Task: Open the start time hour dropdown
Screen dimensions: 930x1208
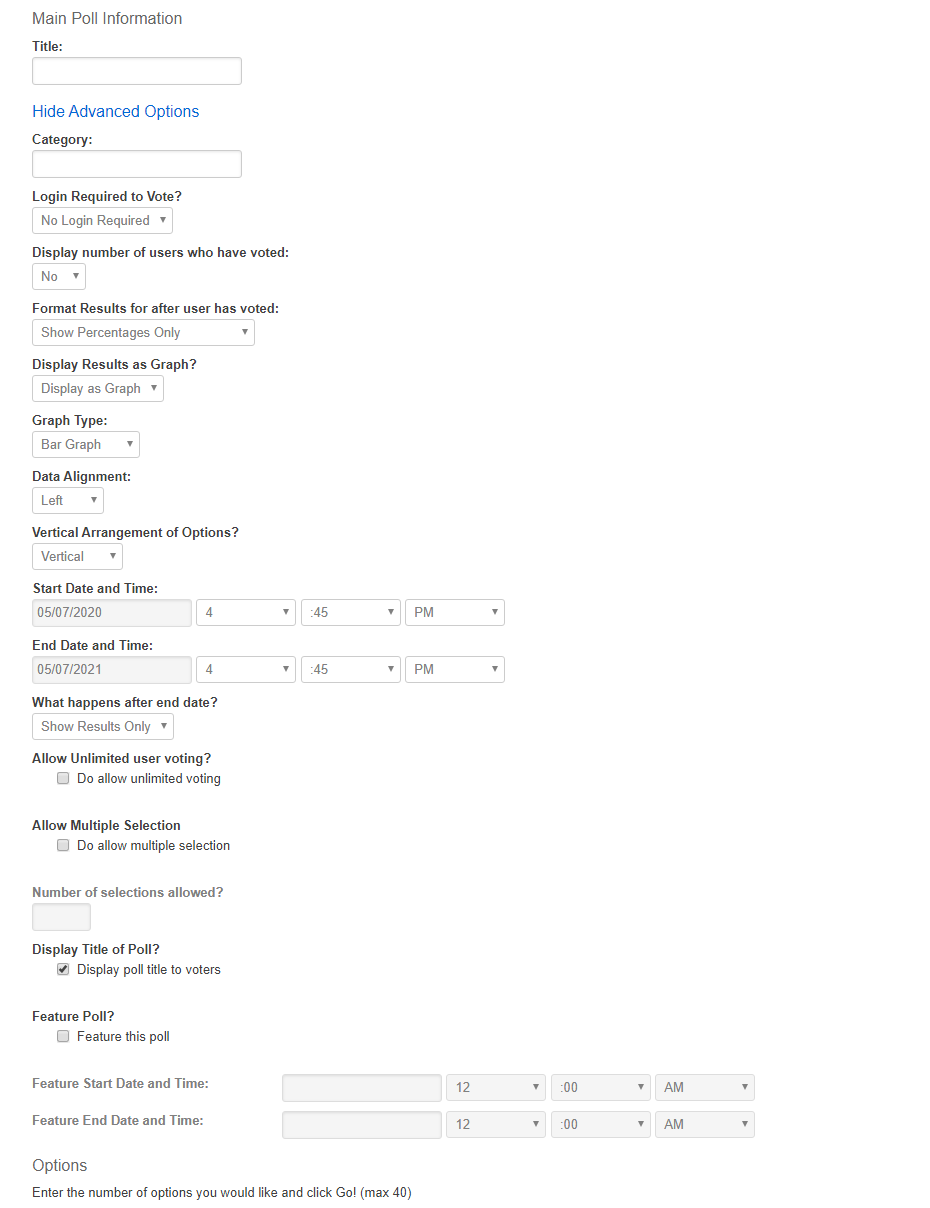Action: click(x=245, y=612)
